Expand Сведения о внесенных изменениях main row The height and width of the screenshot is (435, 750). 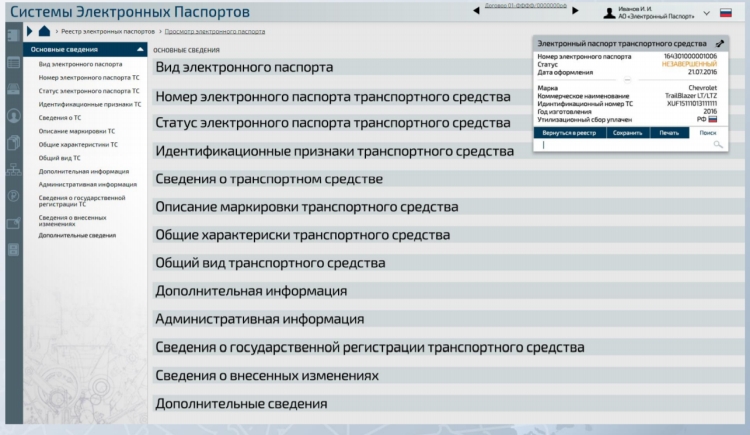pos(448,375)
